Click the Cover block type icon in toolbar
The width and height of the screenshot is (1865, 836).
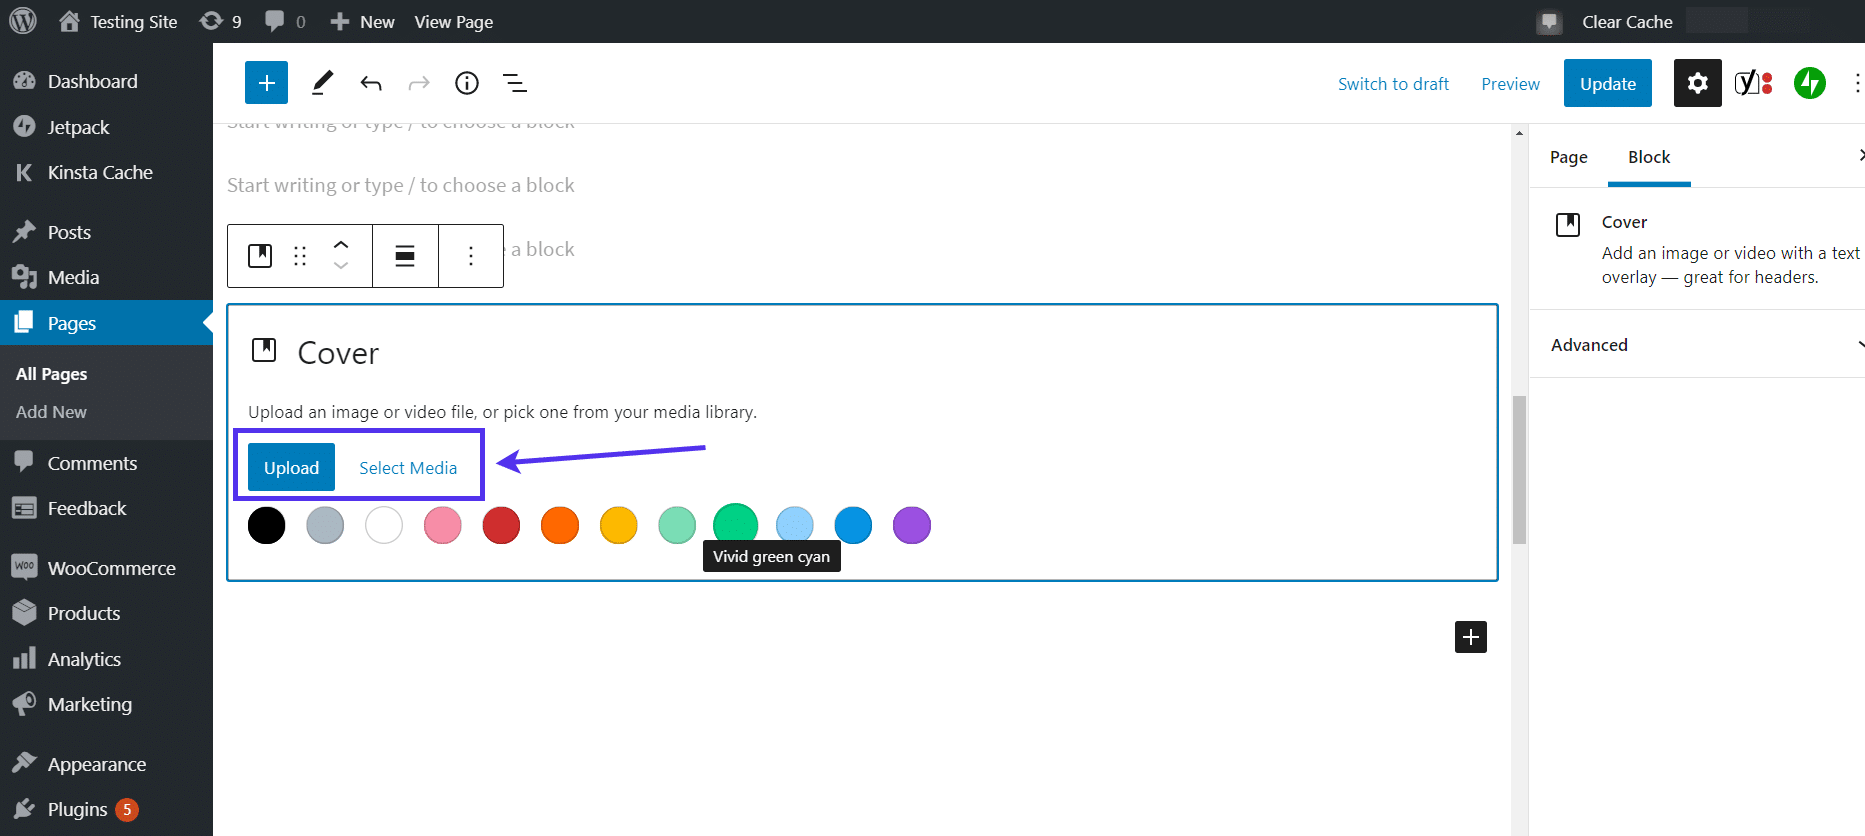260,256
